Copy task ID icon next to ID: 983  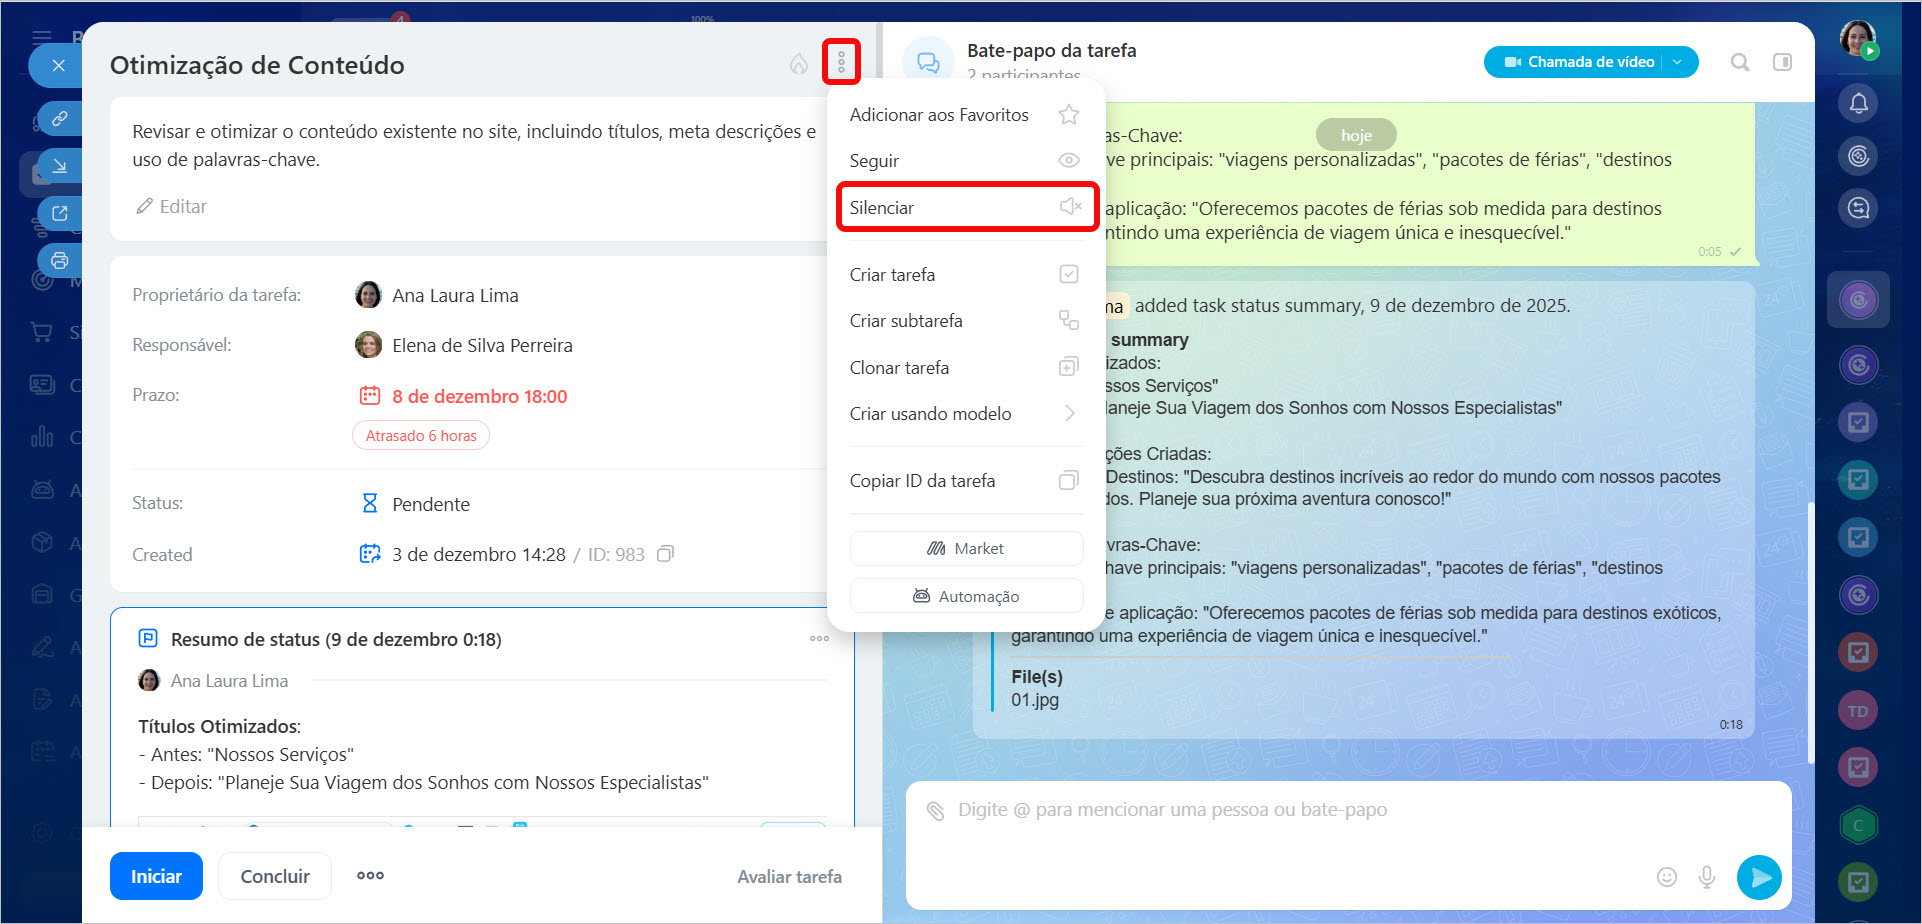tap(665, 554)
